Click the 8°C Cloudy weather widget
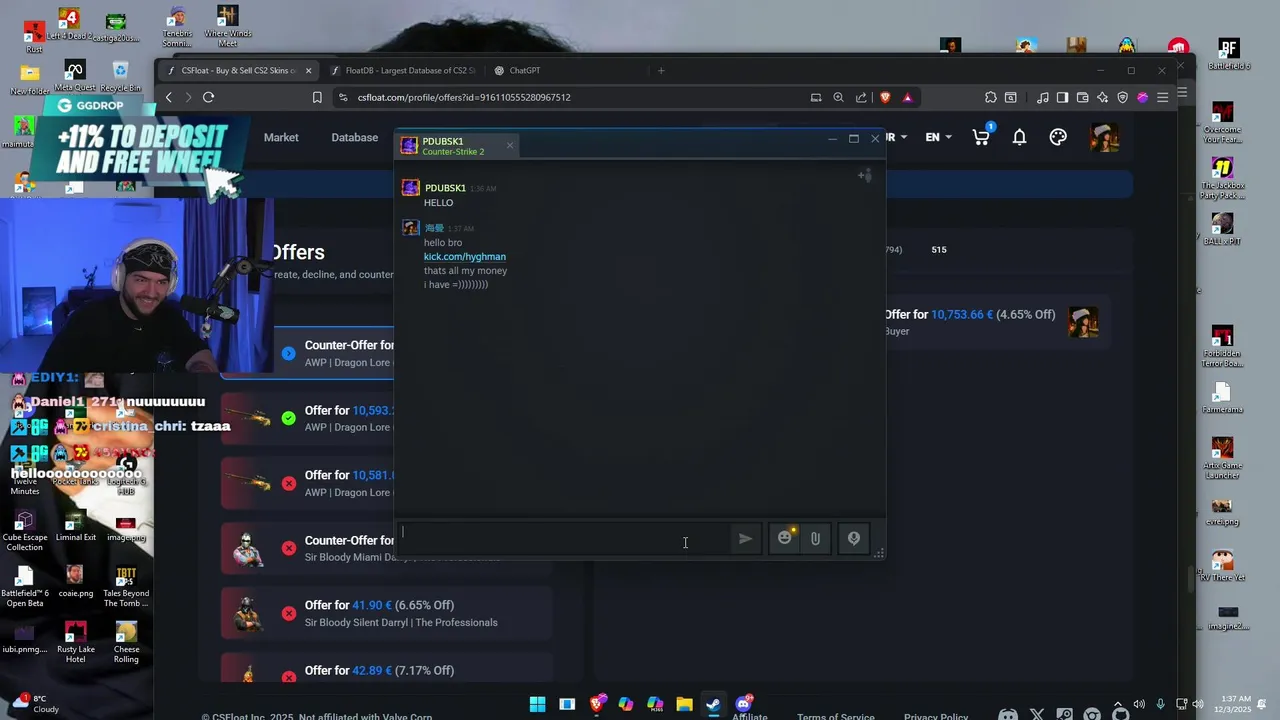Viewport: 1280px width, 720px height. click(x=34, y=704)
